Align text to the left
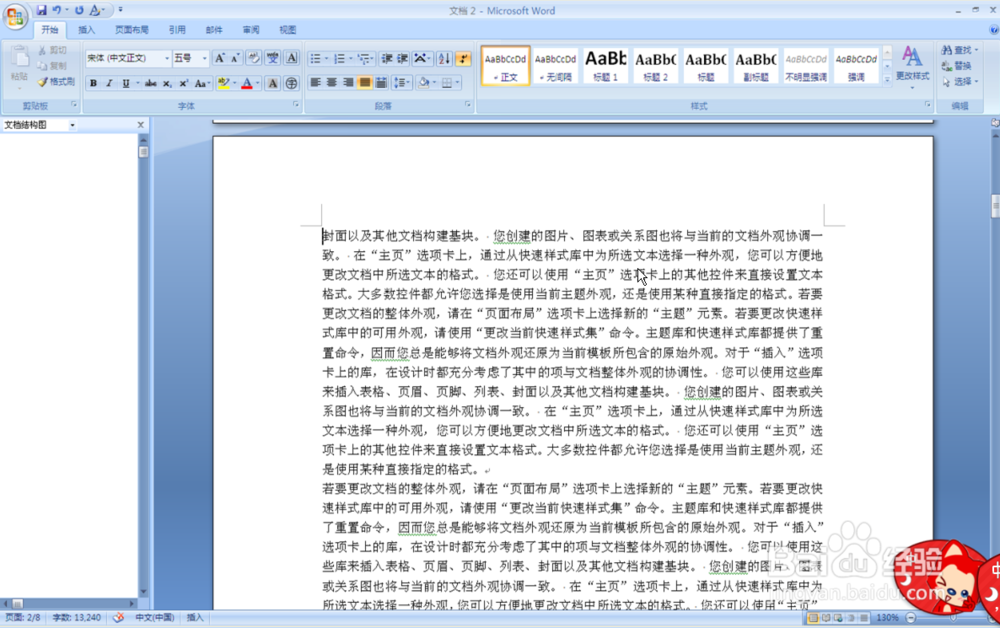Viewport: 1000px width, 628px height. coord(316,82)
